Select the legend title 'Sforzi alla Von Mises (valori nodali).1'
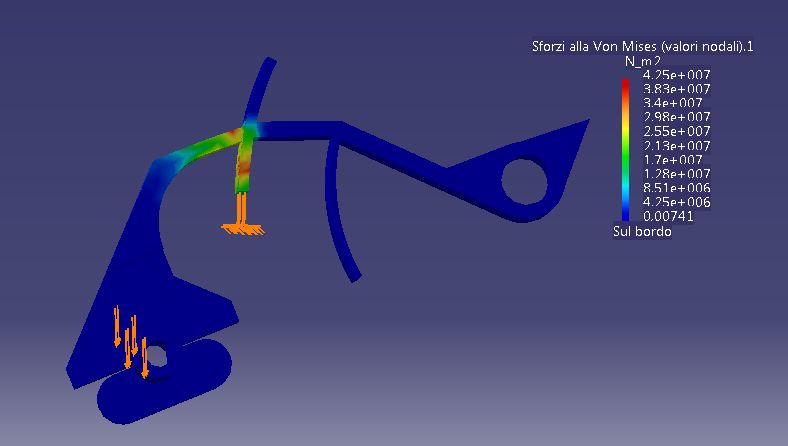 (x=642, y=47)
